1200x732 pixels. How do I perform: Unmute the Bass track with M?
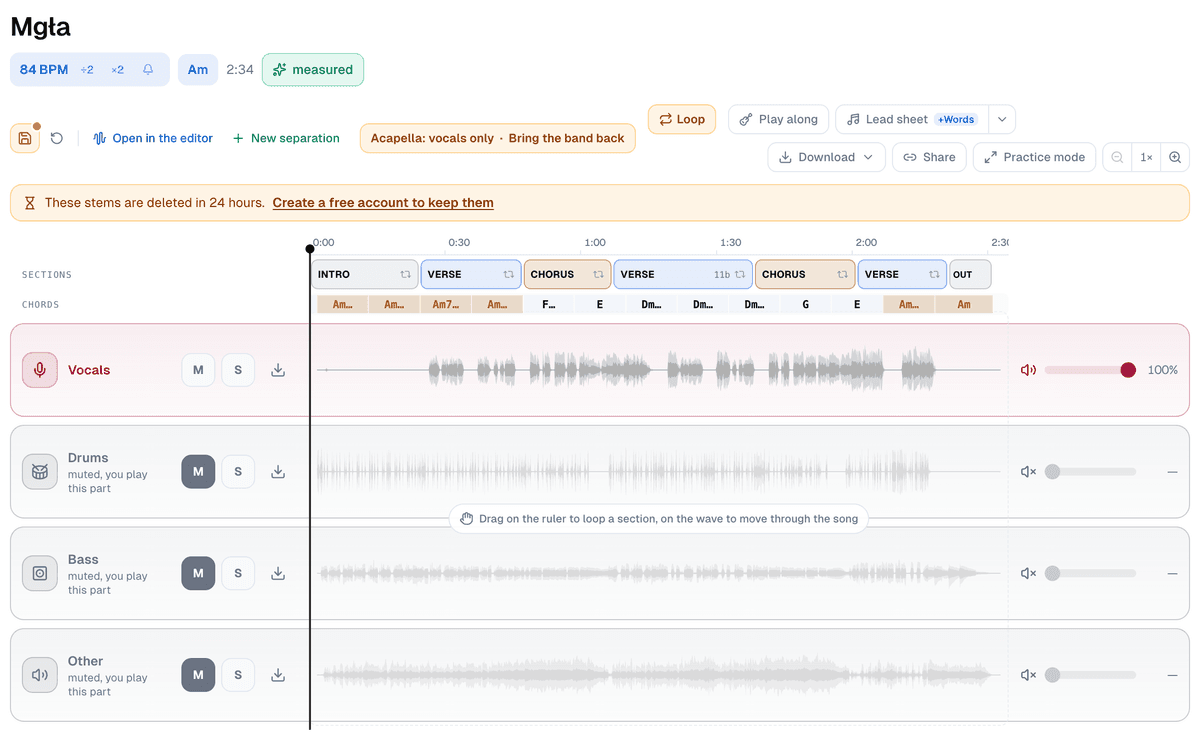(x=198, y=573)
